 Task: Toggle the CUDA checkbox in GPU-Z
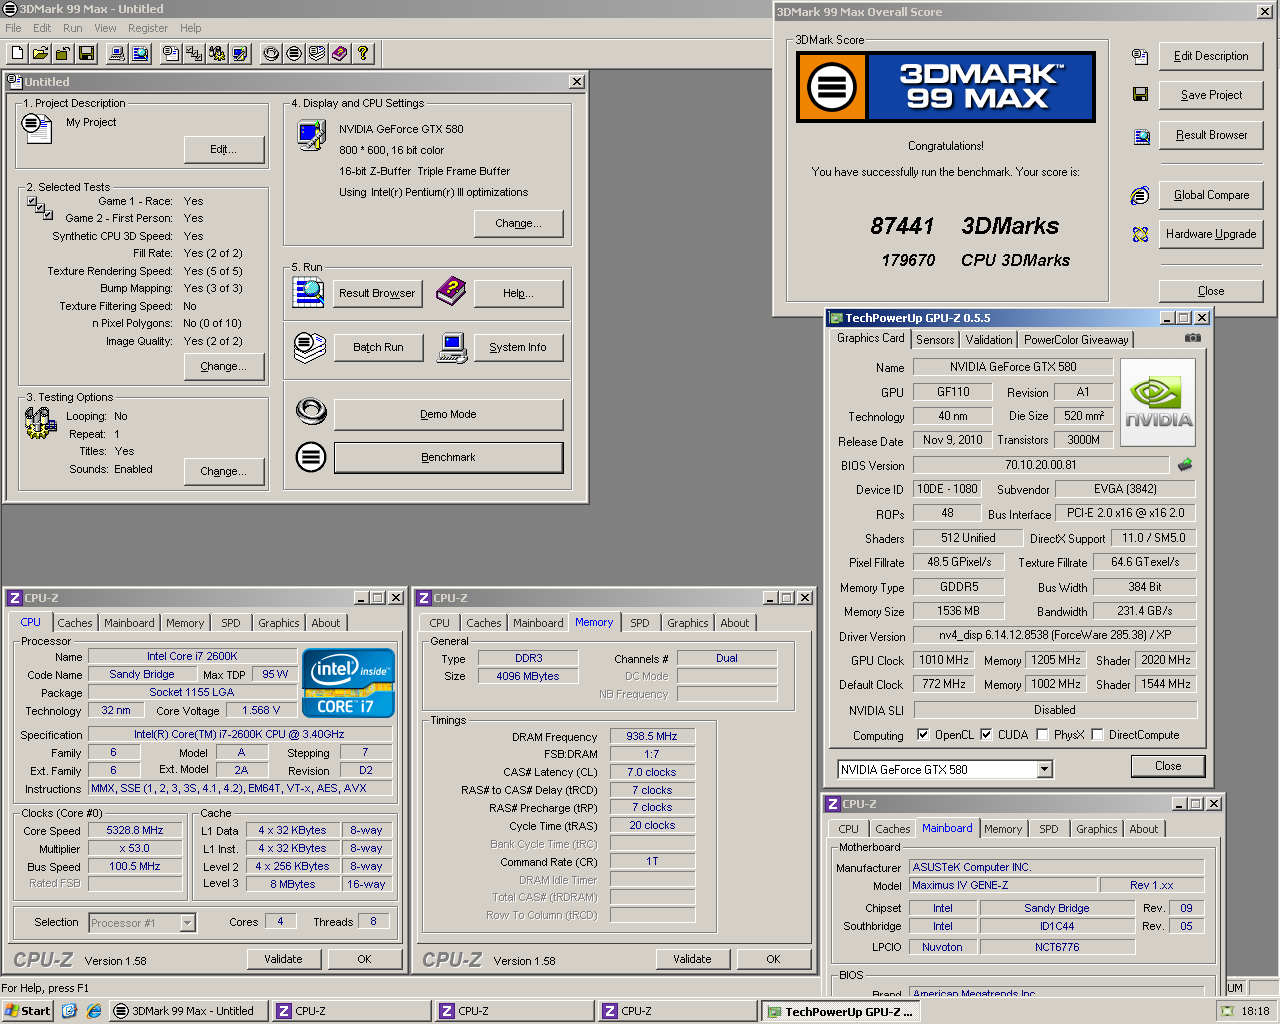986,734
